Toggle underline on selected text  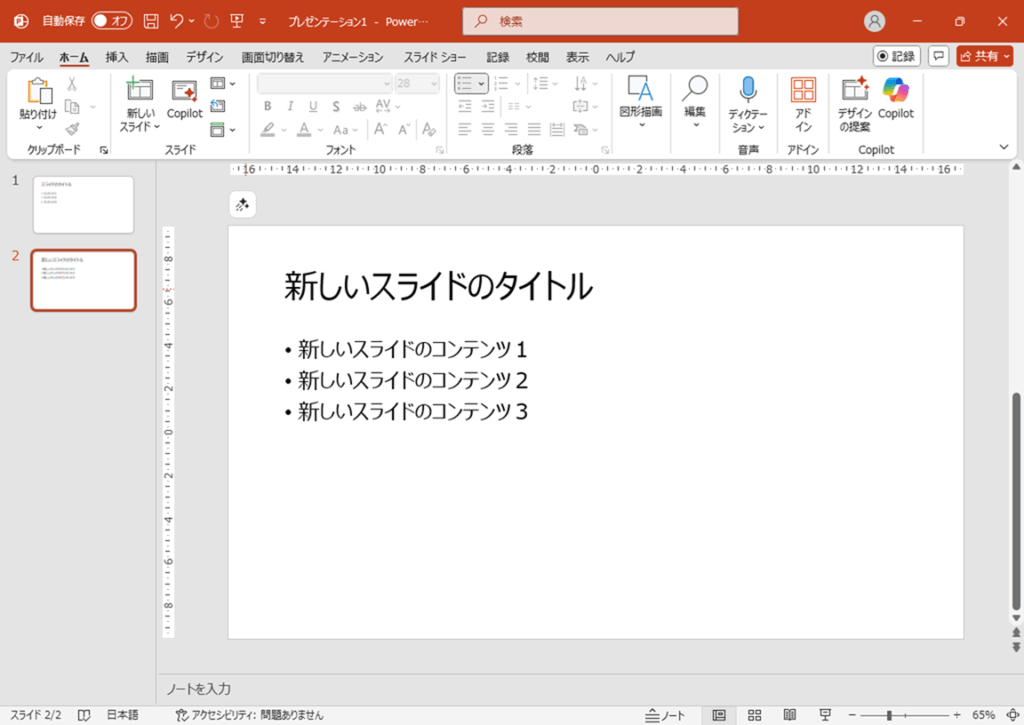pos(313,105)
